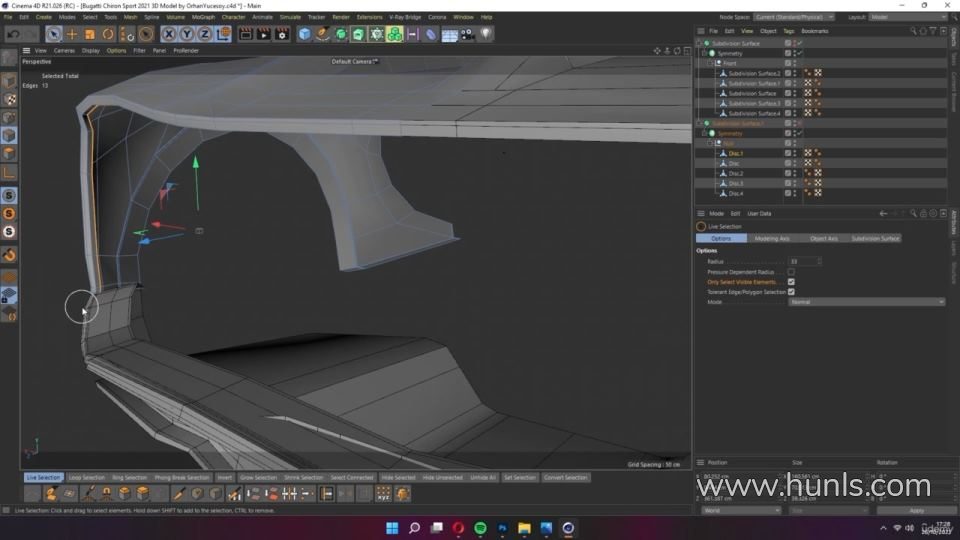Switch the coordinate system icon
960x540 pixels.
pos(223,34)
